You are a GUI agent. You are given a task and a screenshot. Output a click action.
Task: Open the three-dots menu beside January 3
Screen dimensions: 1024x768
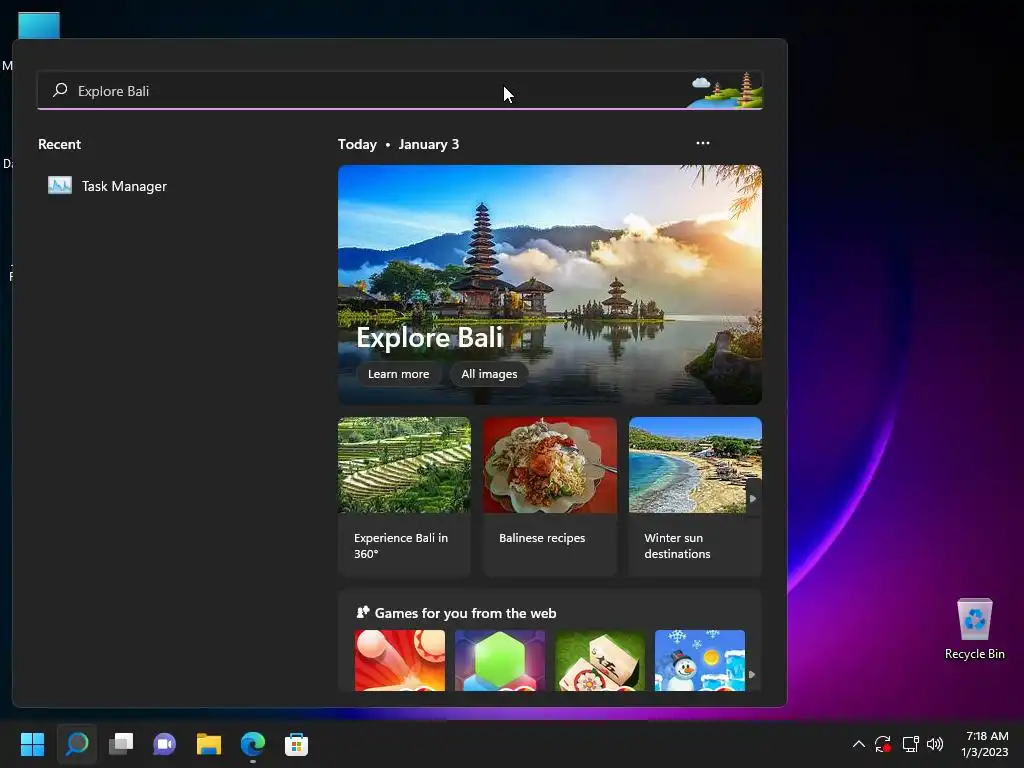pyautogui.click(x=703, y=143)
